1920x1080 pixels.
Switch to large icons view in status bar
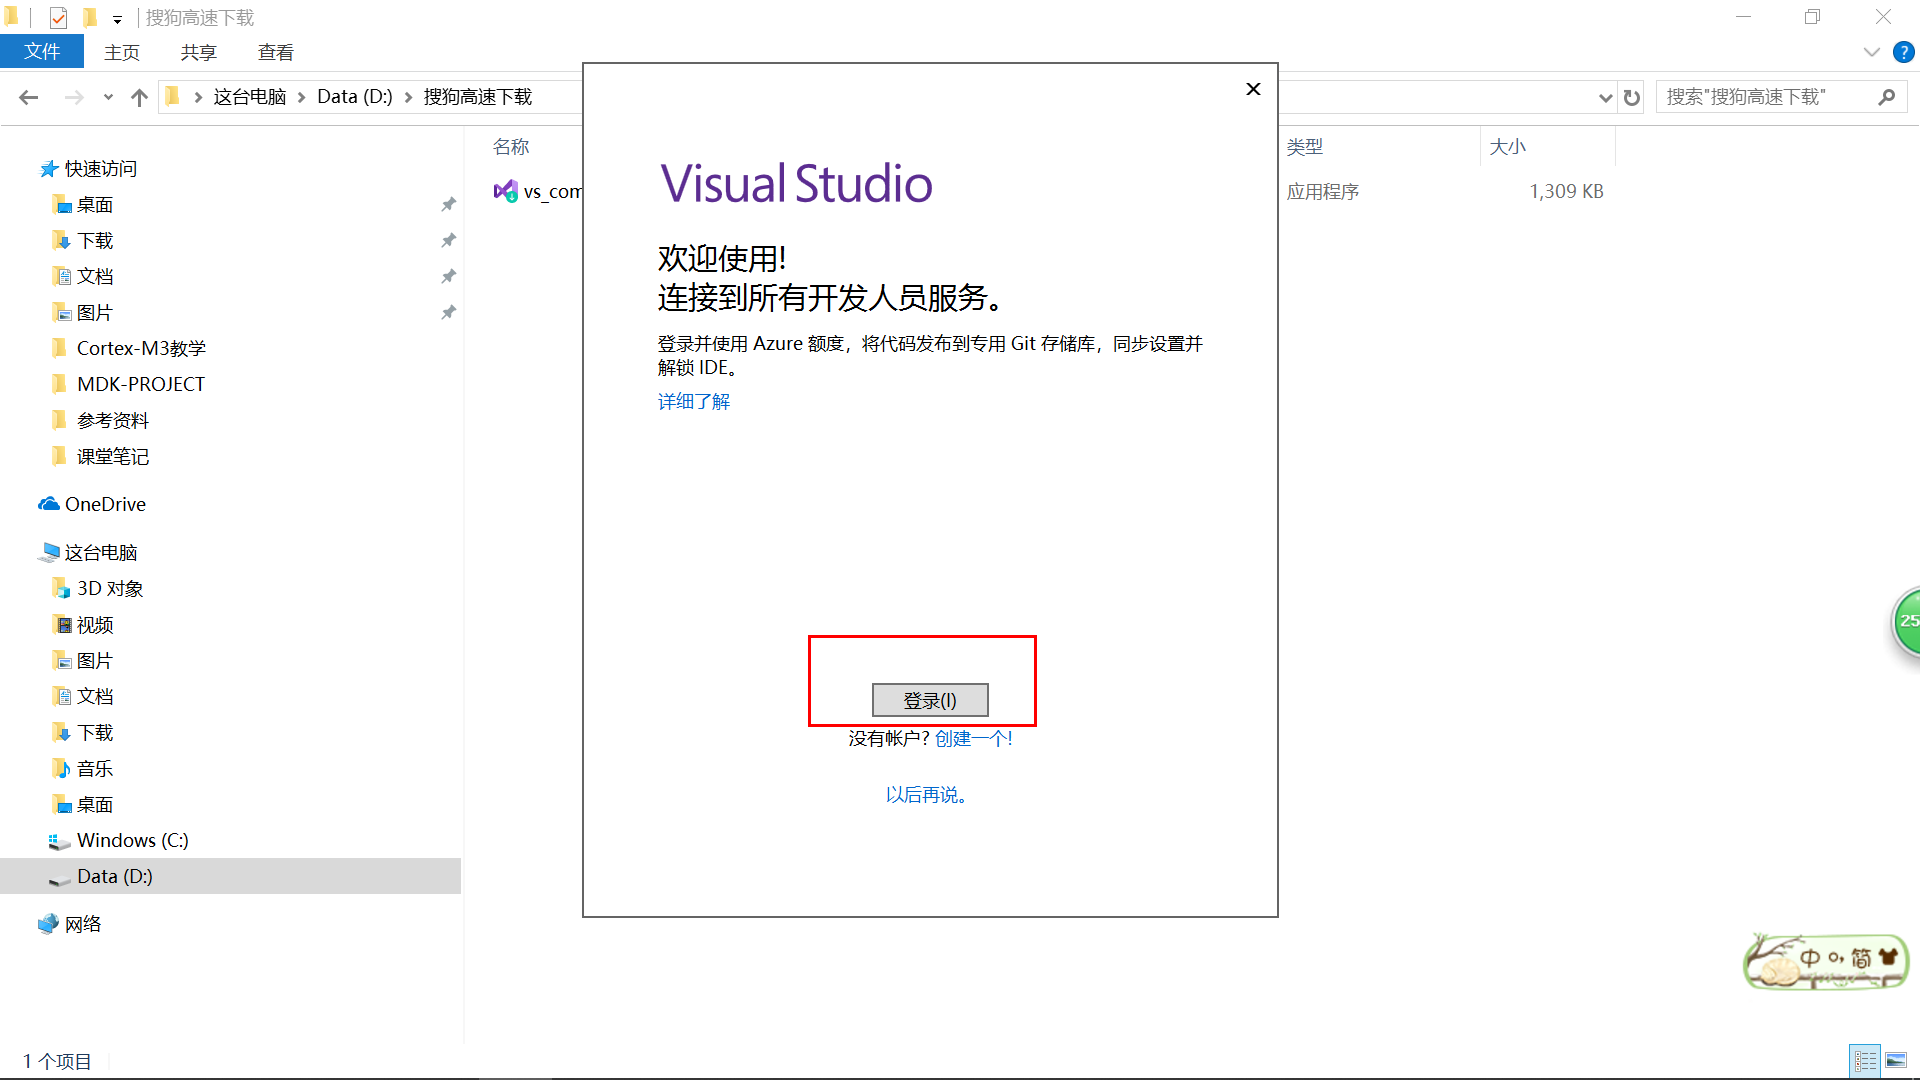coord(1896,1060)
